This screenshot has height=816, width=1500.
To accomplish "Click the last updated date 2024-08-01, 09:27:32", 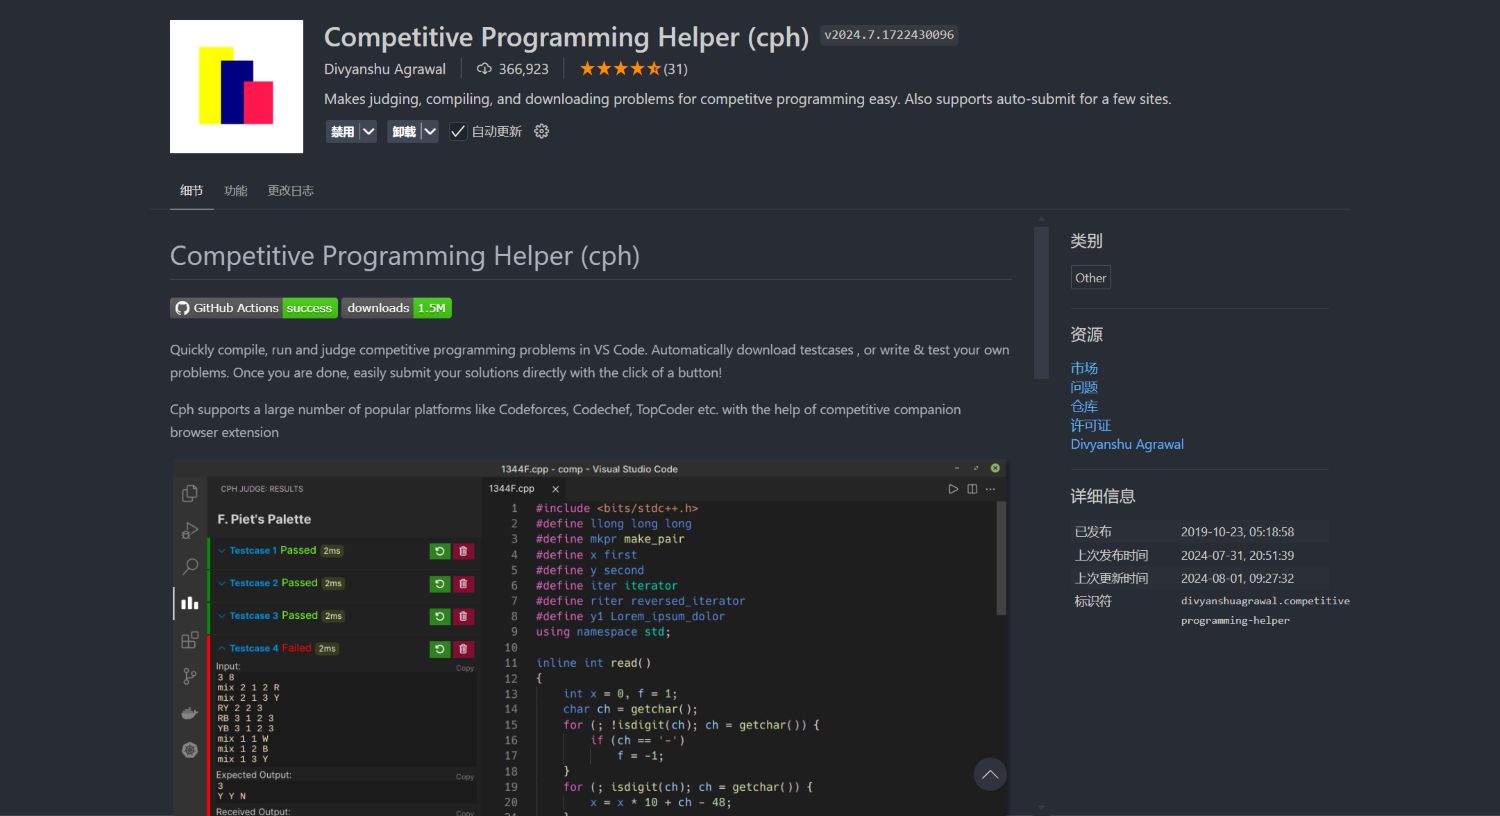I will click(1237, 578).
